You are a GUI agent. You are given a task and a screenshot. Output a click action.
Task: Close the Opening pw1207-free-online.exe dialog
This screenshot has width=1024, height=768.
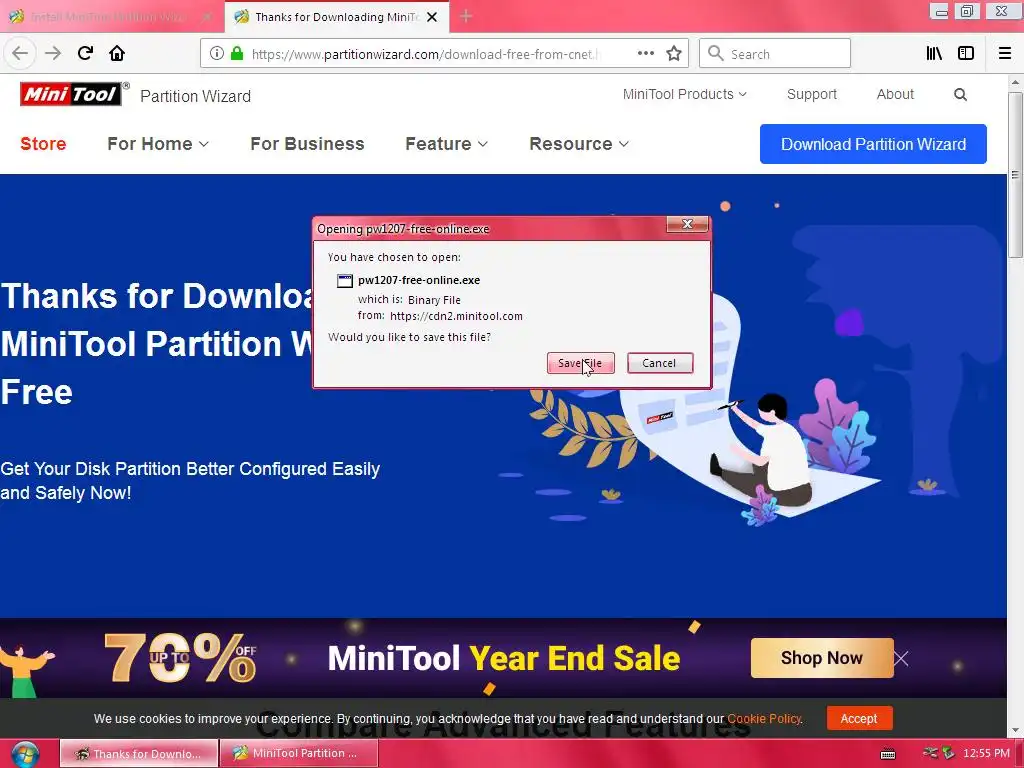[x=687, y=224]
